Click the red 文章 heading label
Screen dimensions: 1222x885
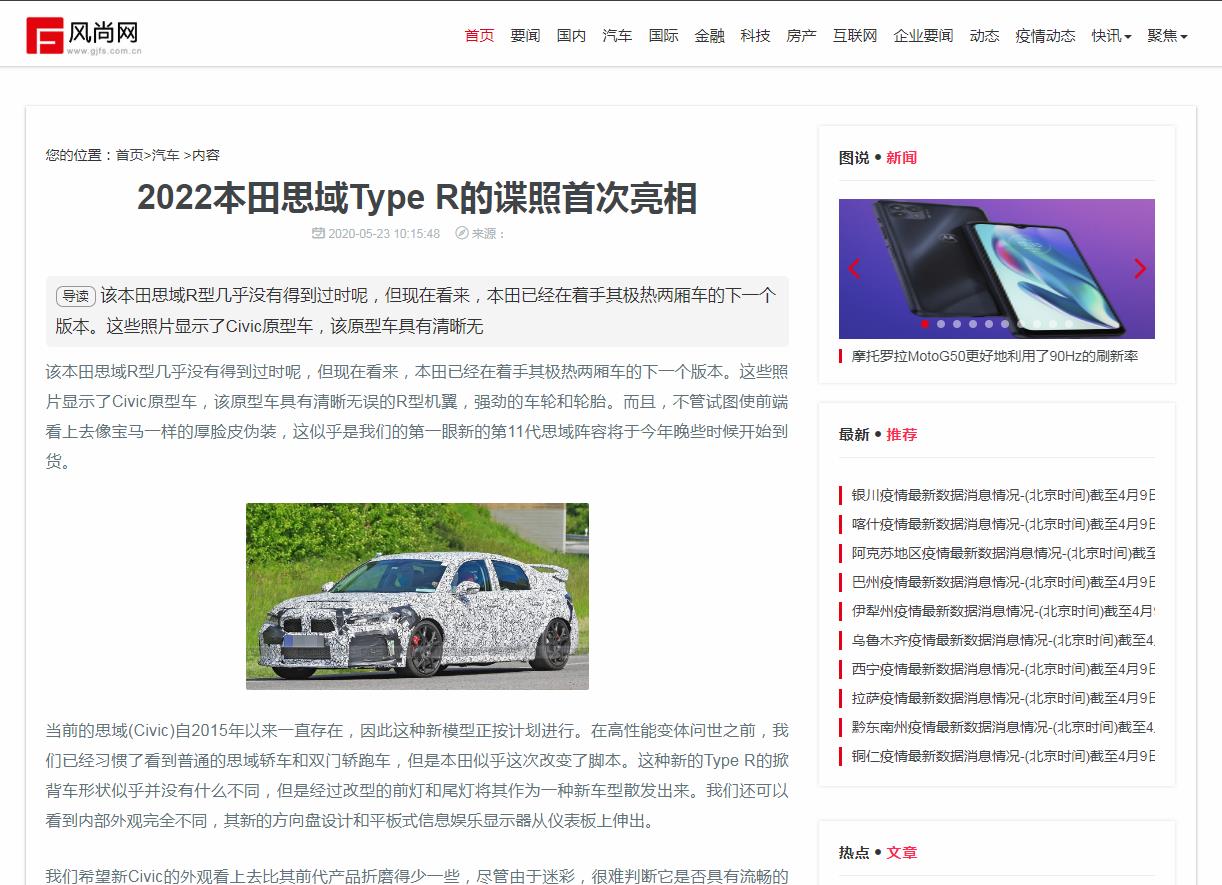point(901,852)
